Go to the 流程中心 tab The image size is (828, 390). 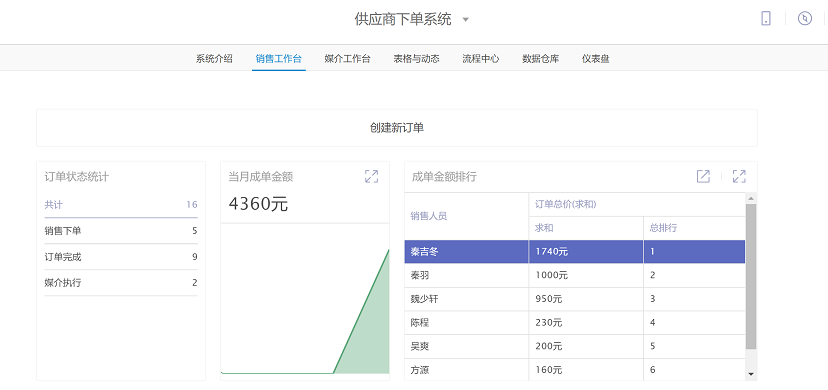click(x=481, y=59)
